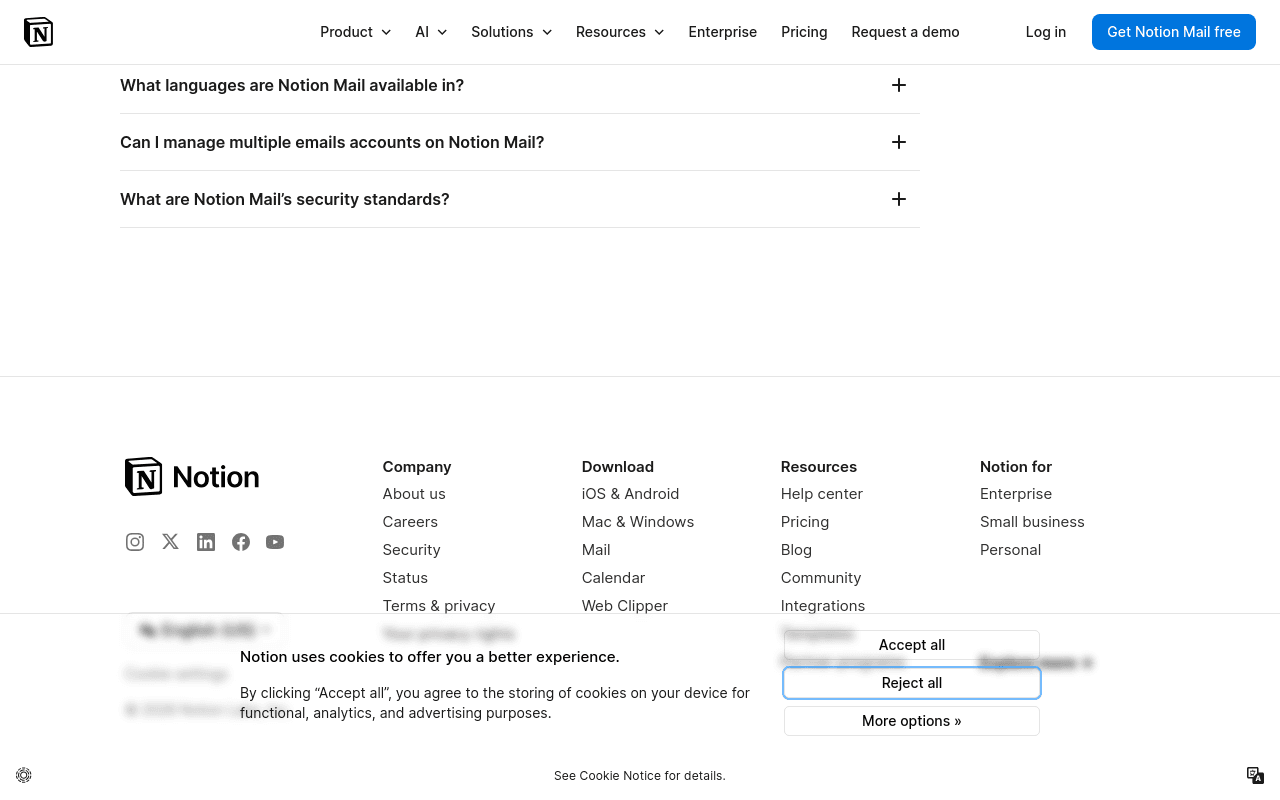Open Mail link under Download
This screenshot has height=800, width=1280.
pyautogui.click(x=596, y=550)
